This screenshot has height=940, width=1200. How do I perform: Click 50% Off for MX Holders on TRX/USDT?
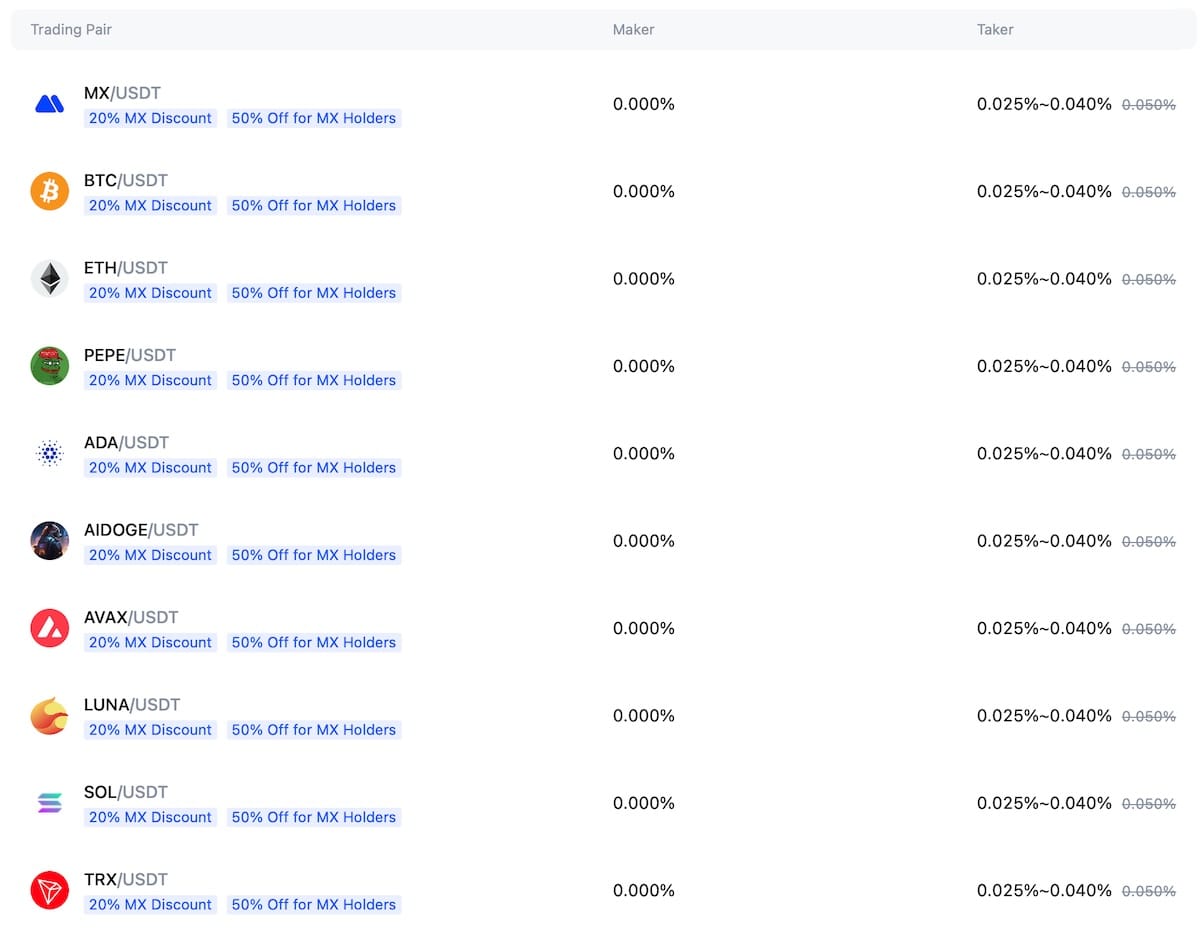[x=314, y=904]
